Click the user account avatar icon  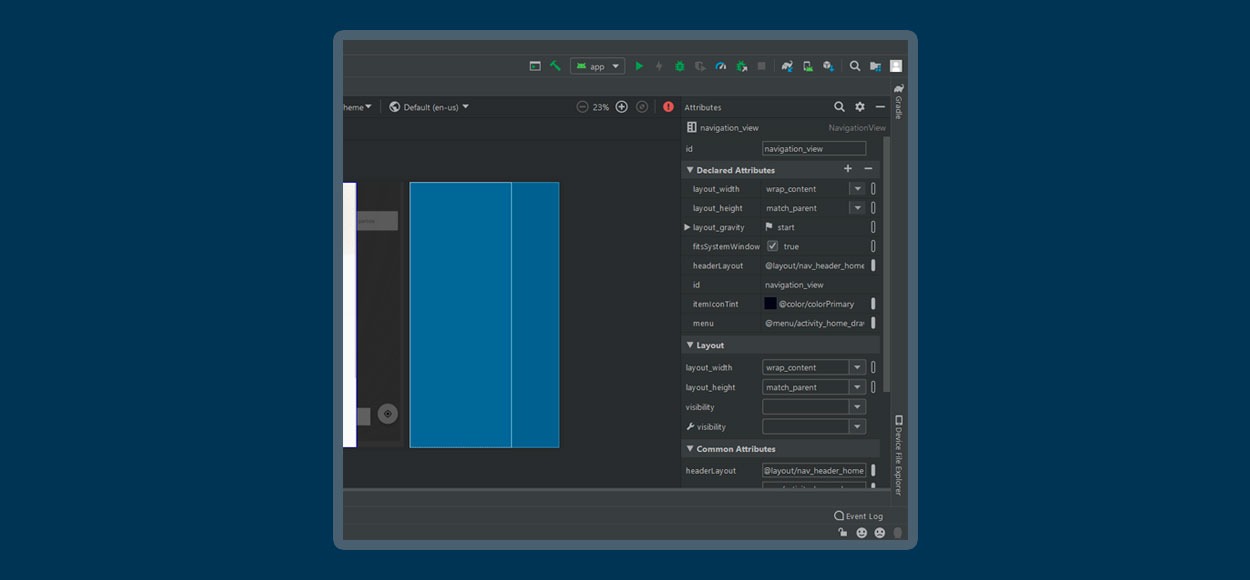(896, 66)
